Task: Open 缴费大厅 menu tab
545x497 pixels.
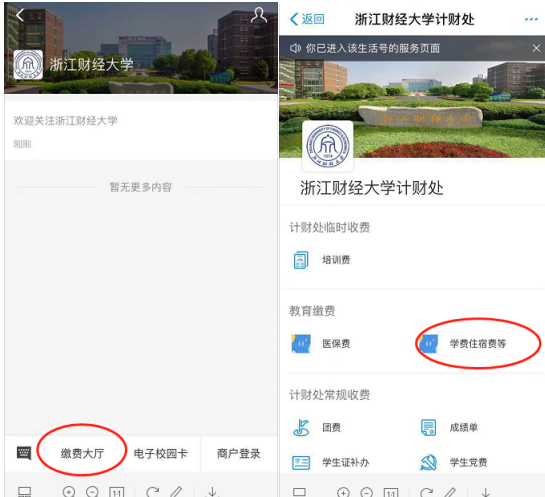Action: click(82, 453)
